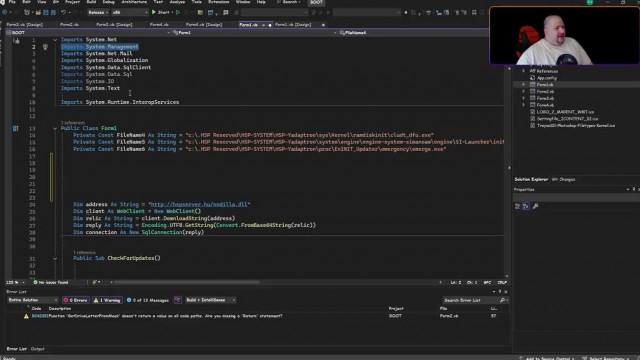The image size is (640, 360).
Task: Collapse the Public Class Form1 region
Action: (55, 129)
